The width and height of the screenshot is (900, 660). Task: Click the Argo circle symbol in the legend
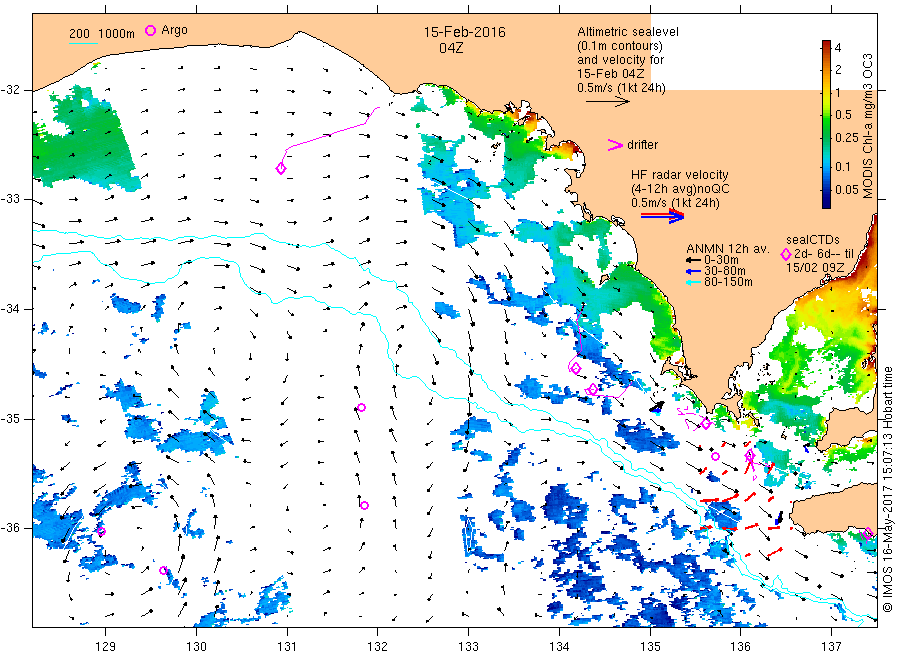click(x=150, y=30)
